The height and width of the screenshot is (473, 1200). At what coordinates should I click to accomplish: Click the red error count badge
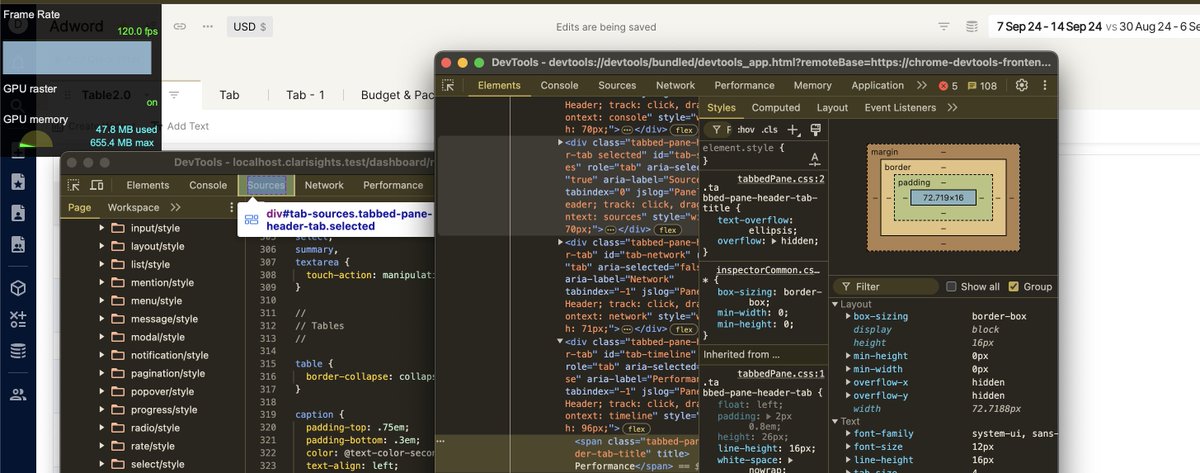point(948,86)
